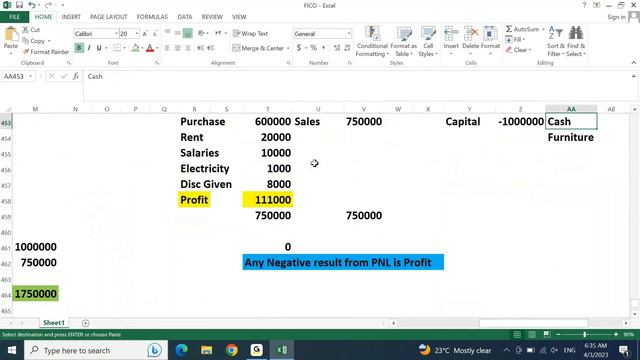Open Format as Table gallery
This screenshot has width=640, height=360.
click(x=404, y=42)
